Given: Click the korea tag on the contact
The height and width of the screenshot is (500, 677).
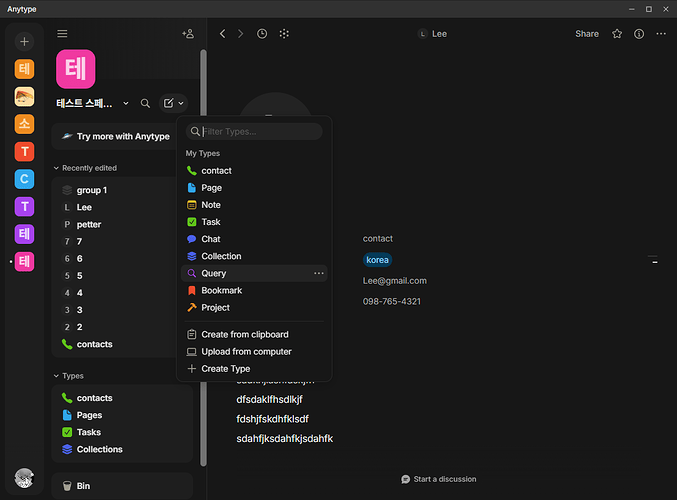Looking at the screenshot, I should click(377, 260).
